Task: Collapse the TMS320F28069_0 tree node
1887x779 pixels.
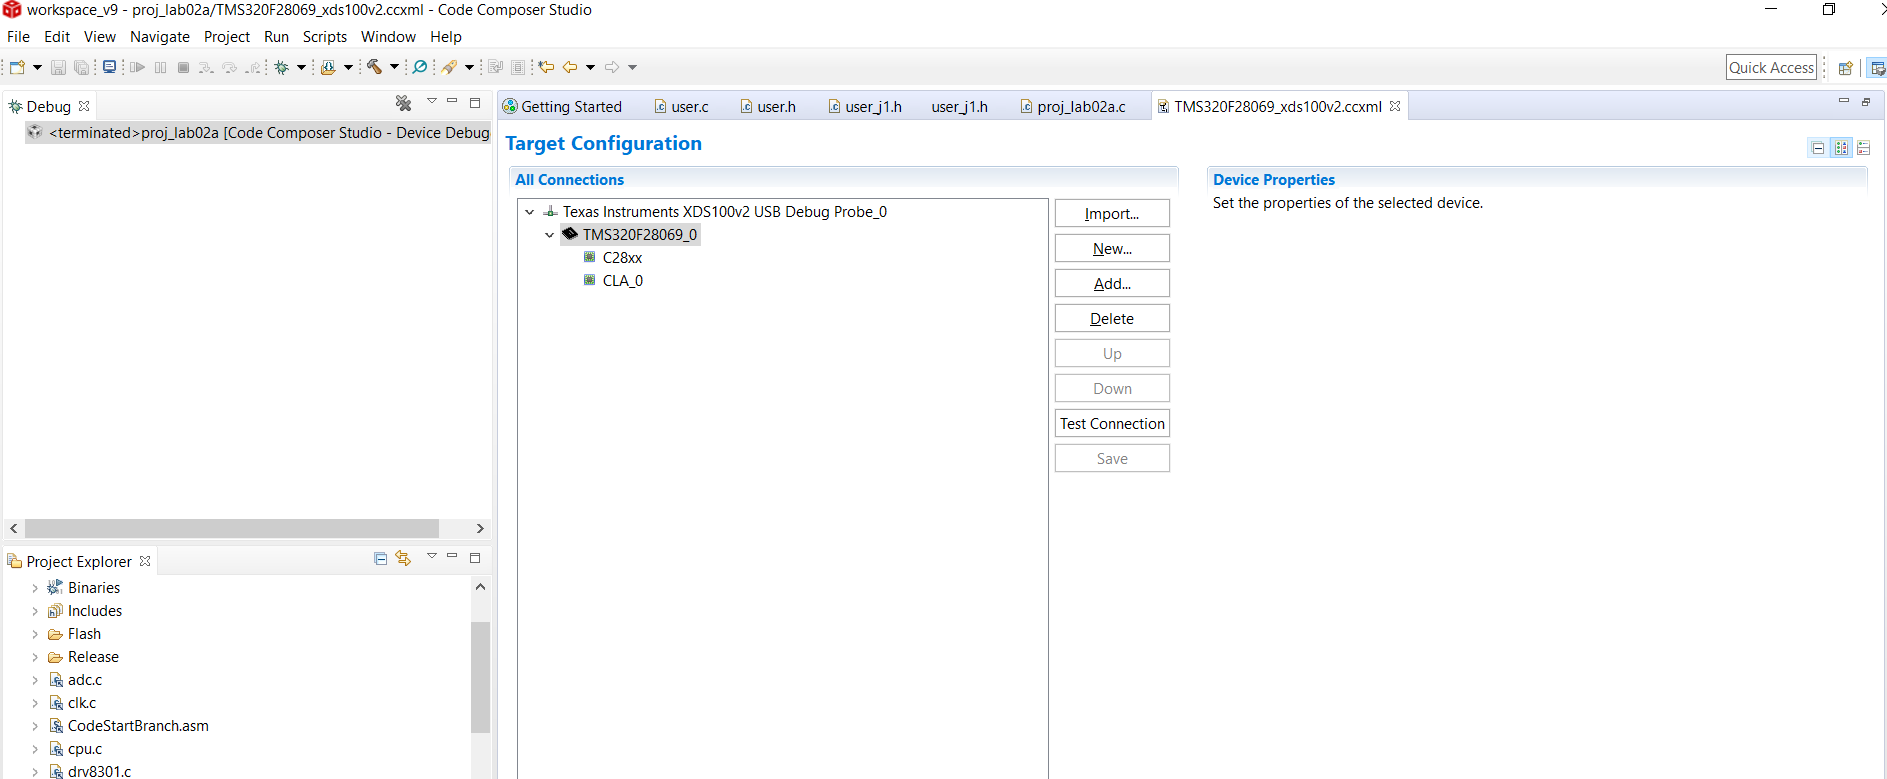Action: coord(550,235)
